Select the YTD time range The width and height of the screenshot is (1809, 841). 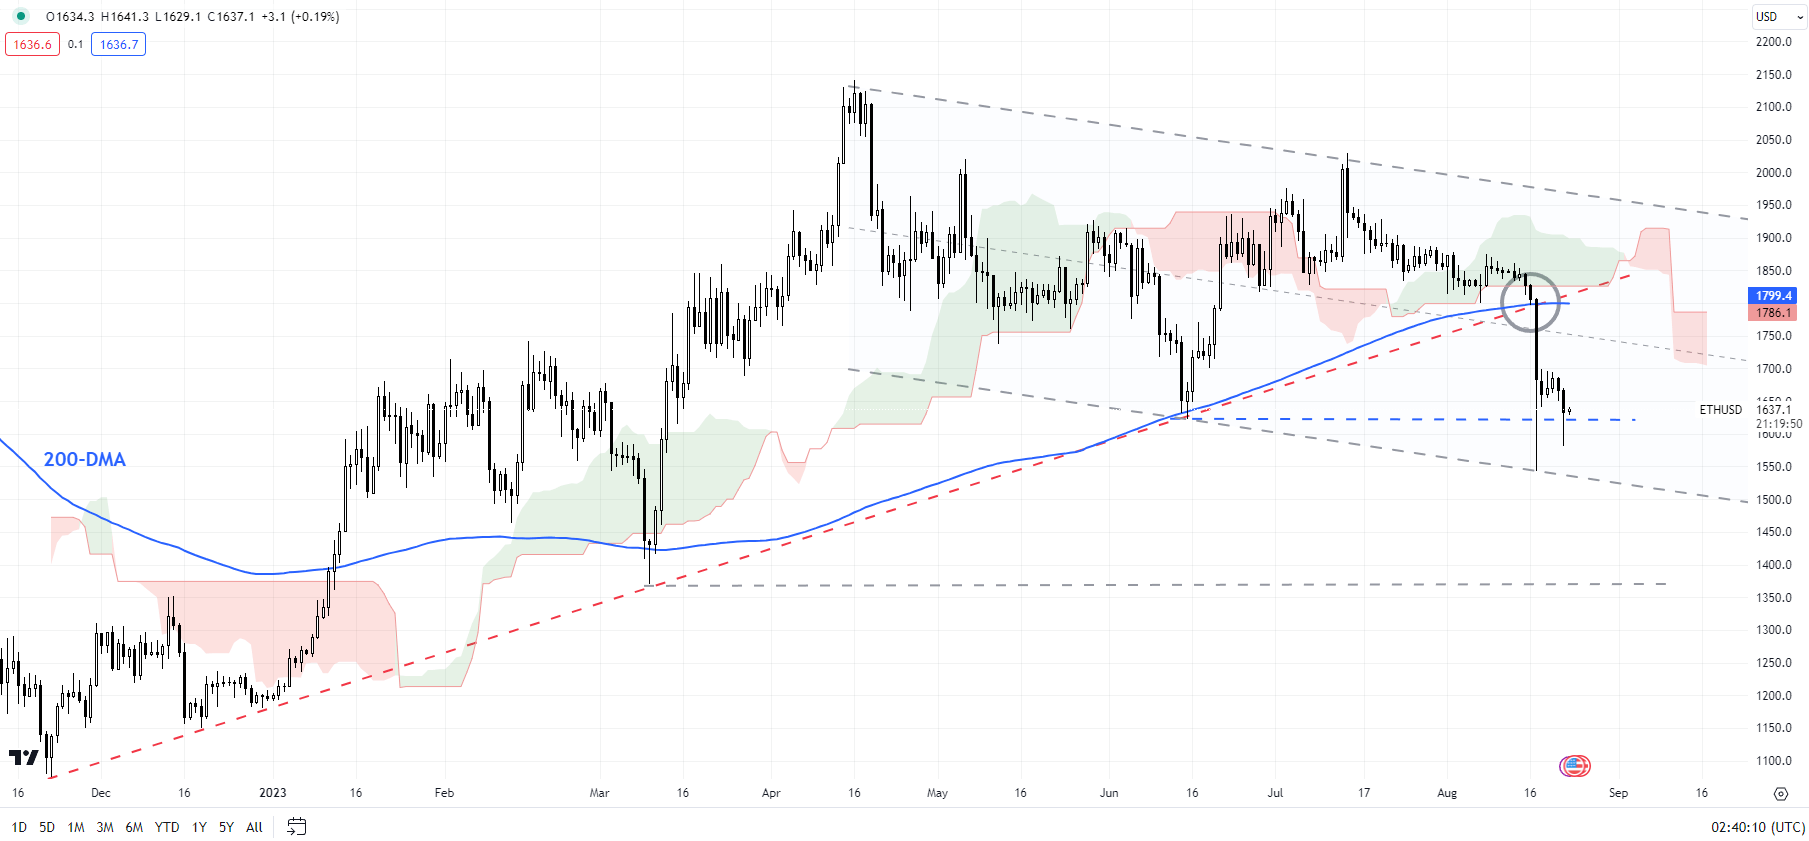(x=167, y=827)
